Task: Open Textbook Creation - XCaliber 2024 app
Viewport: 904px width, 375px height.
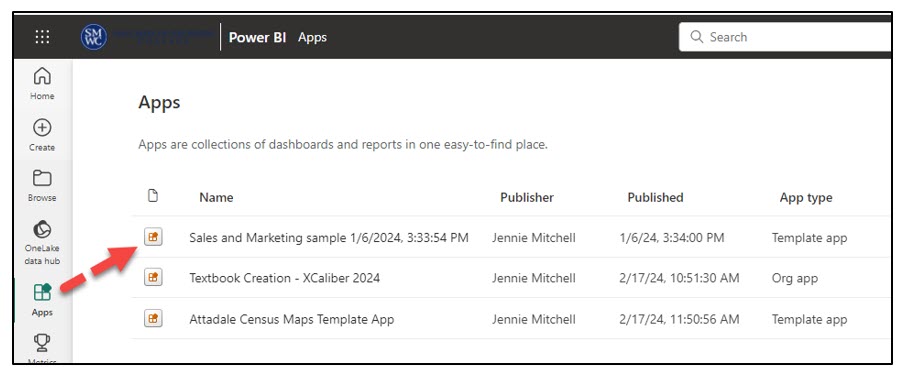Action: [285, 278]
